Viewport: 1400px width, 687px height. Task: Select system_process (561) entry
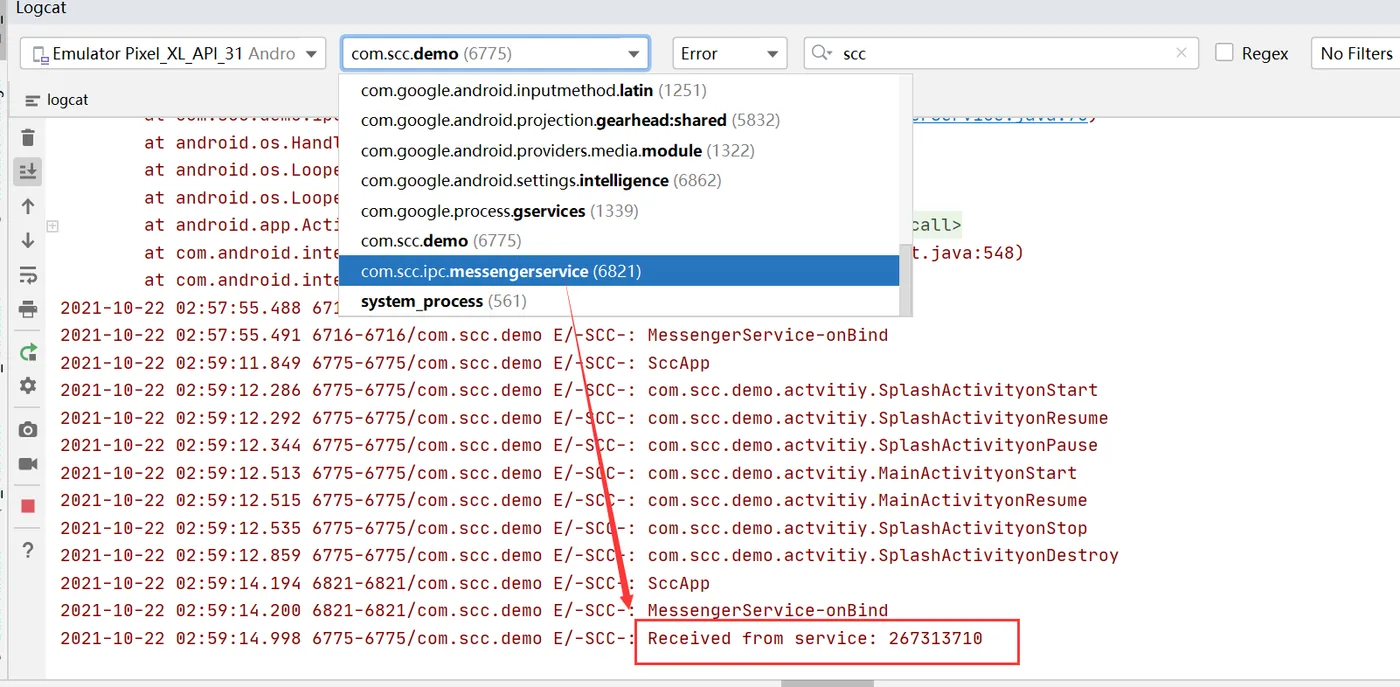coord(618,301)
